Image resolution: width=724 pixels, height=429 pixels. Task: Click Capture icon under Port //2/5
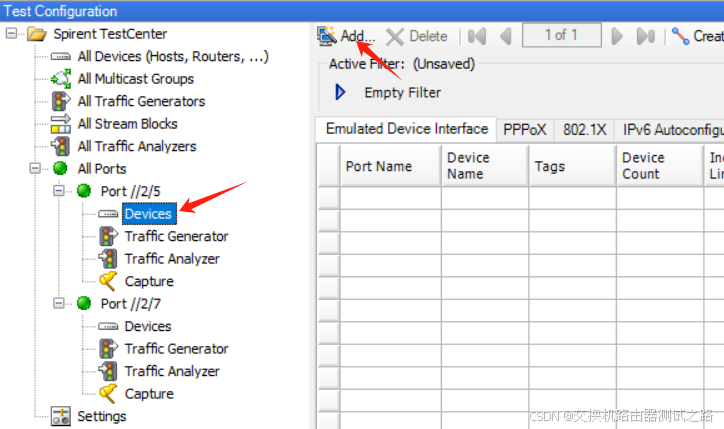(108, 281)
